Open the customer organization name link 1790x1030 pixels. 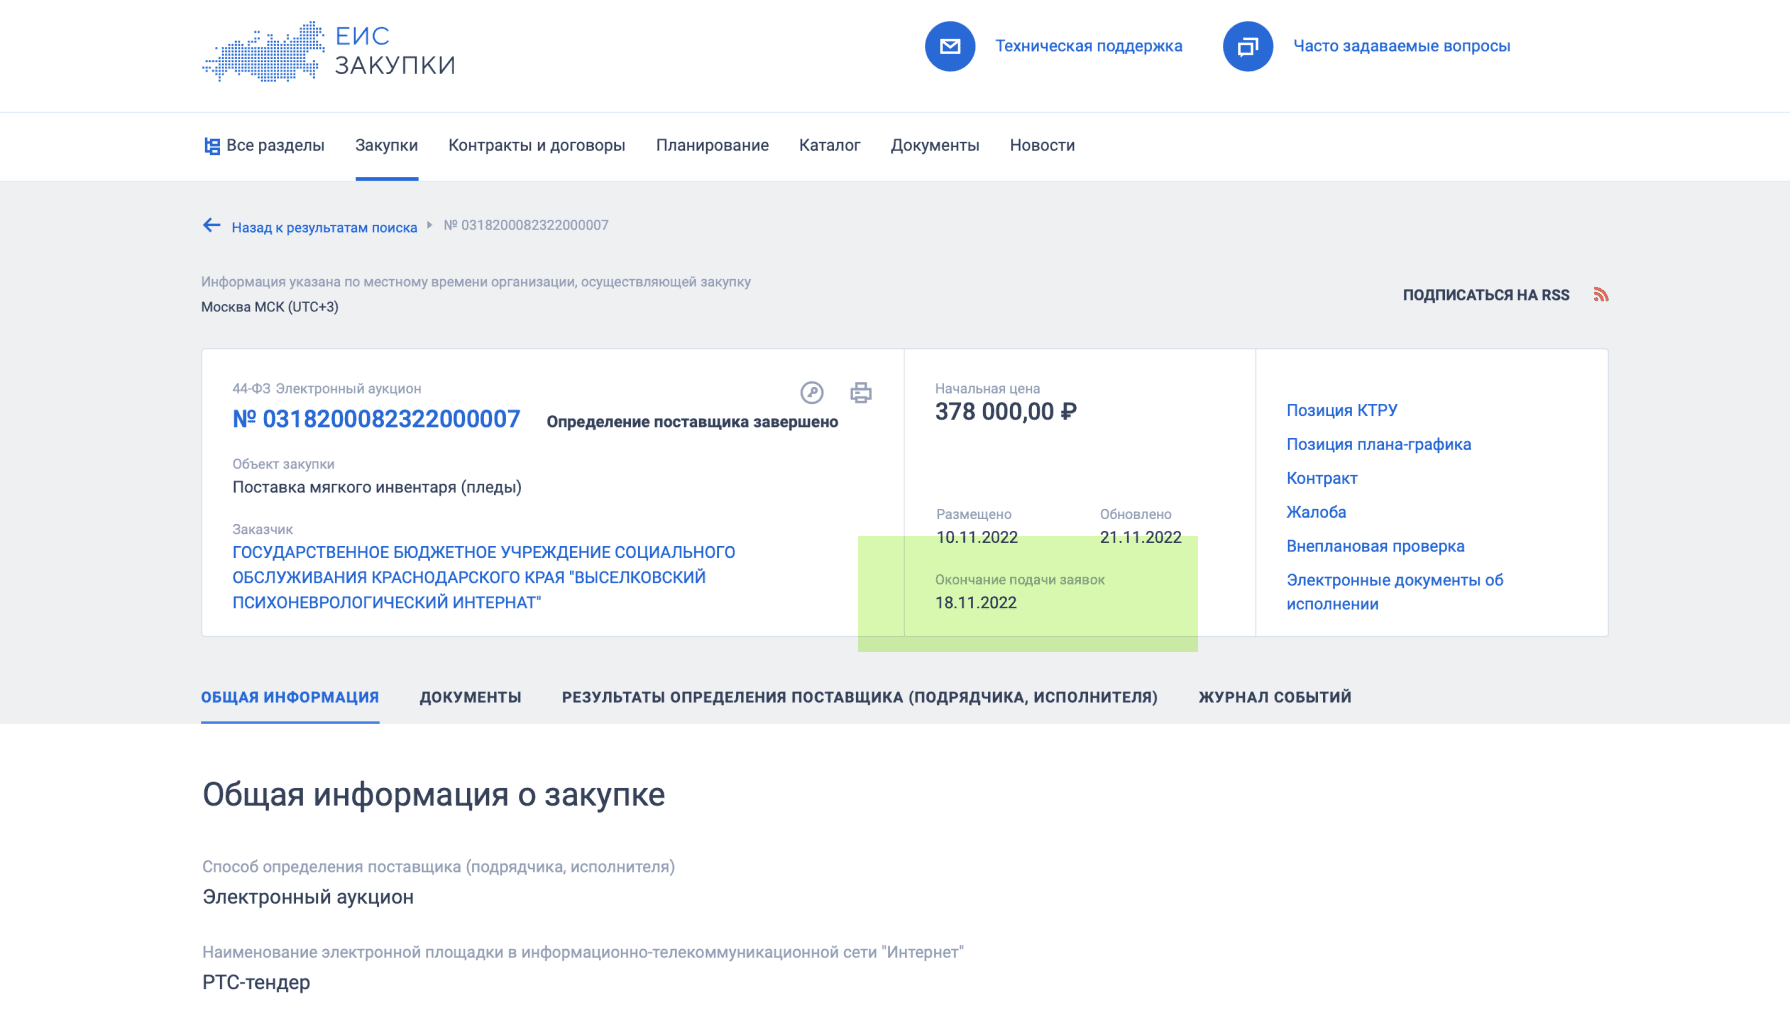pos(483,578)
